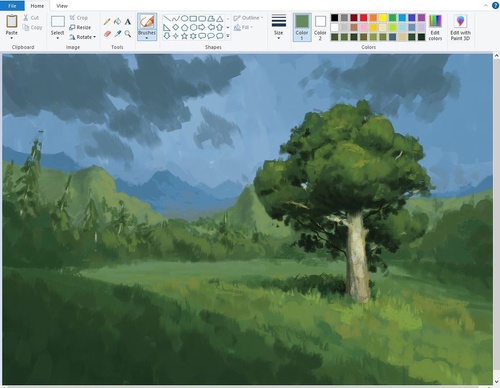Screen dimensions: 500x388
Task: Open the shape Fill dropdown
Action: click(x=243, y=27)
